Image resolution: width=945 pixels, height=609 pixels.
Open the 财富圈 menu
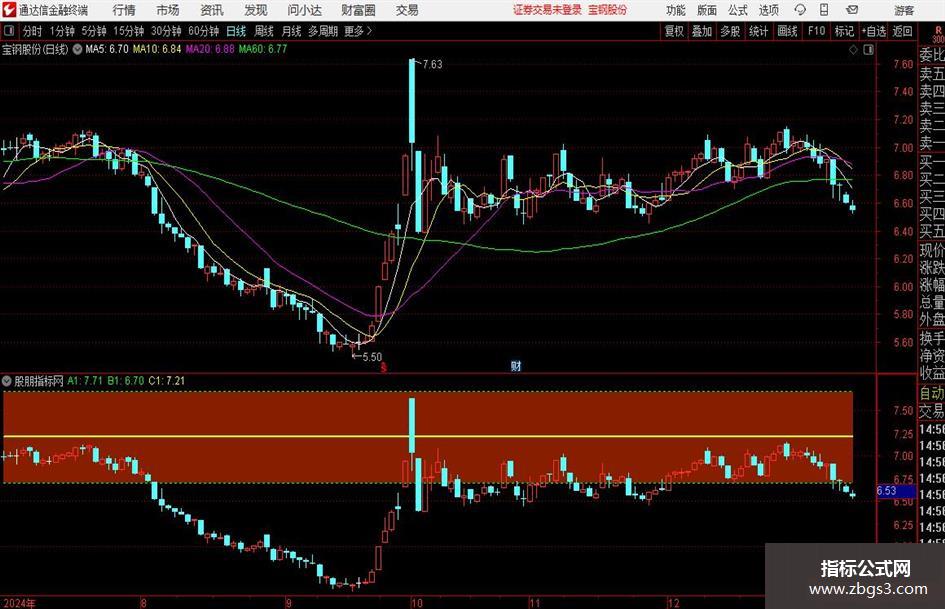point(358,10)
